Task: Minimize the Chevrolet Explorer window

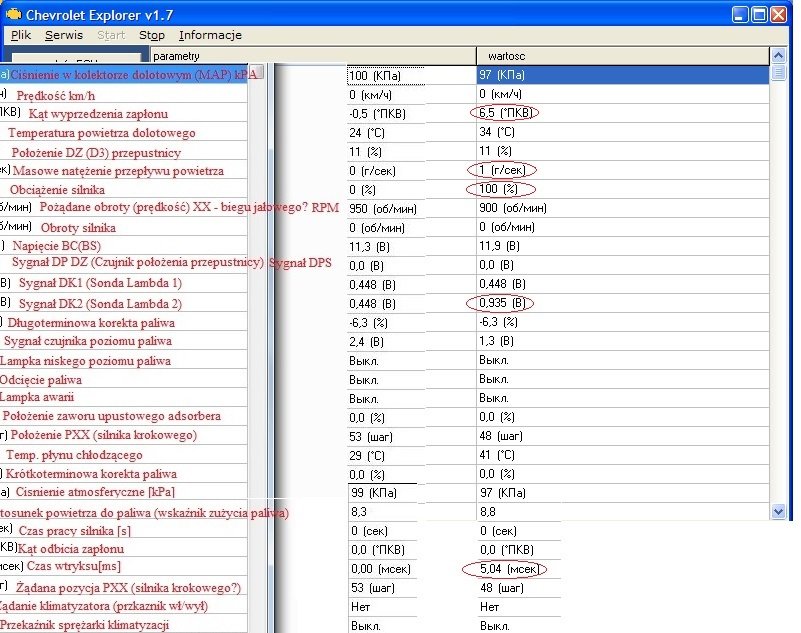Action: coord(740,13)
